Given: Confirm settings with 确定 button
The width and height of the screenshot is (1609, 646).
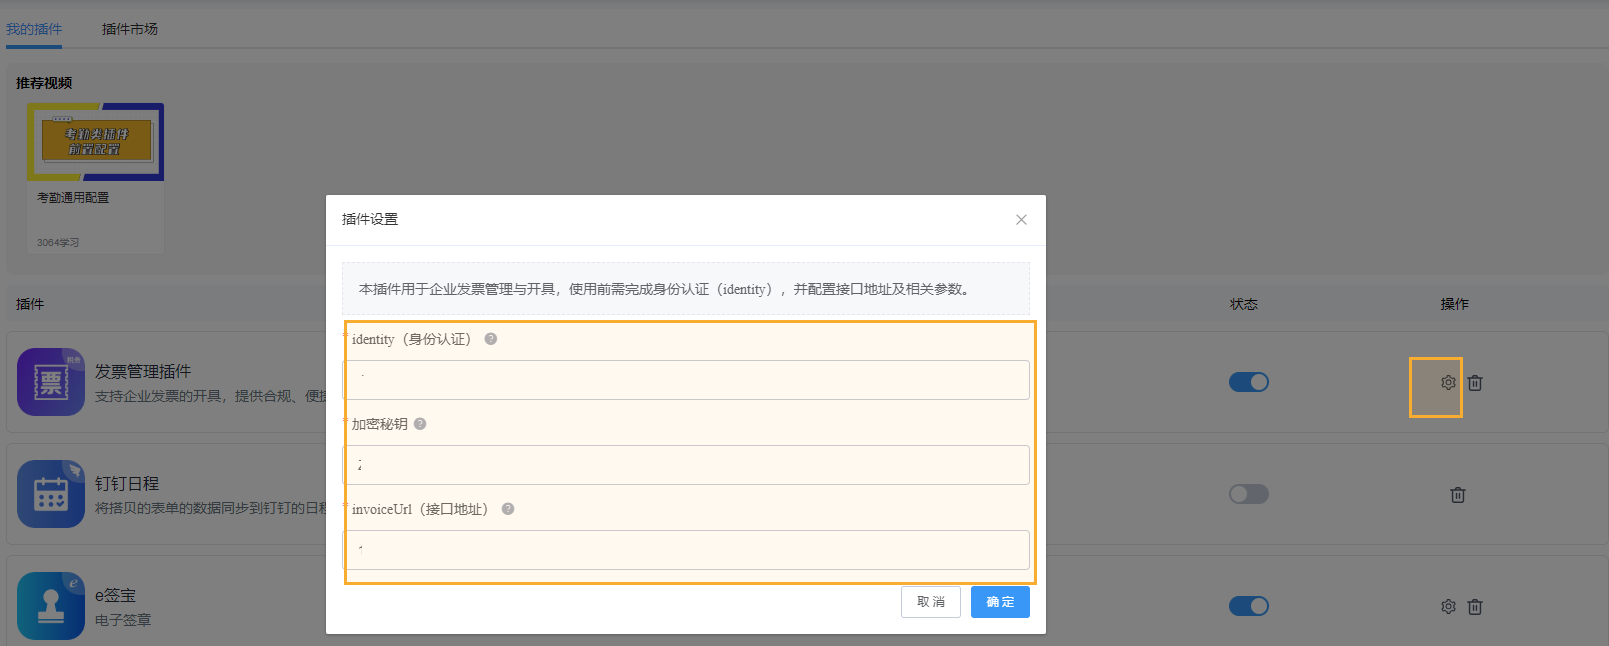Looking at the screenshot, I should [x=1000, y=602].
